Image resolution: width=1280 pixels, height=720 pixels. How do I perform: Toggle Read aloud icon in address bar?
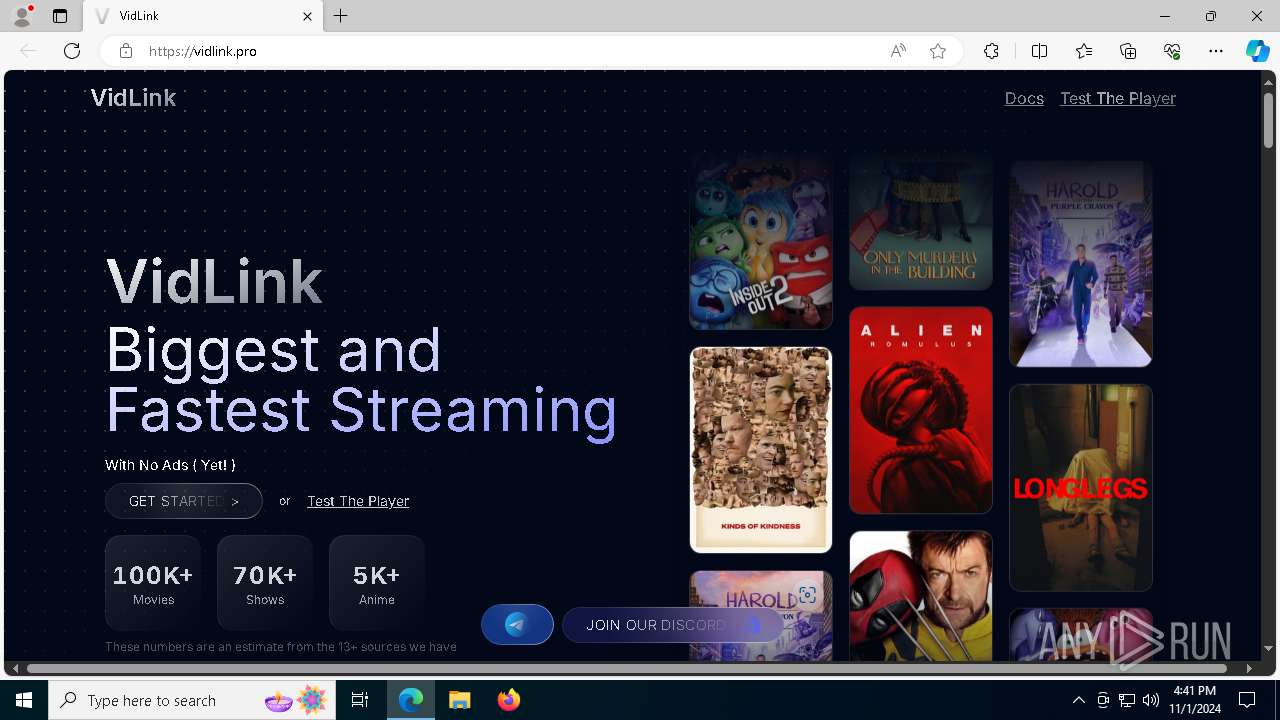pyautogui.click(x=898, y=51)
